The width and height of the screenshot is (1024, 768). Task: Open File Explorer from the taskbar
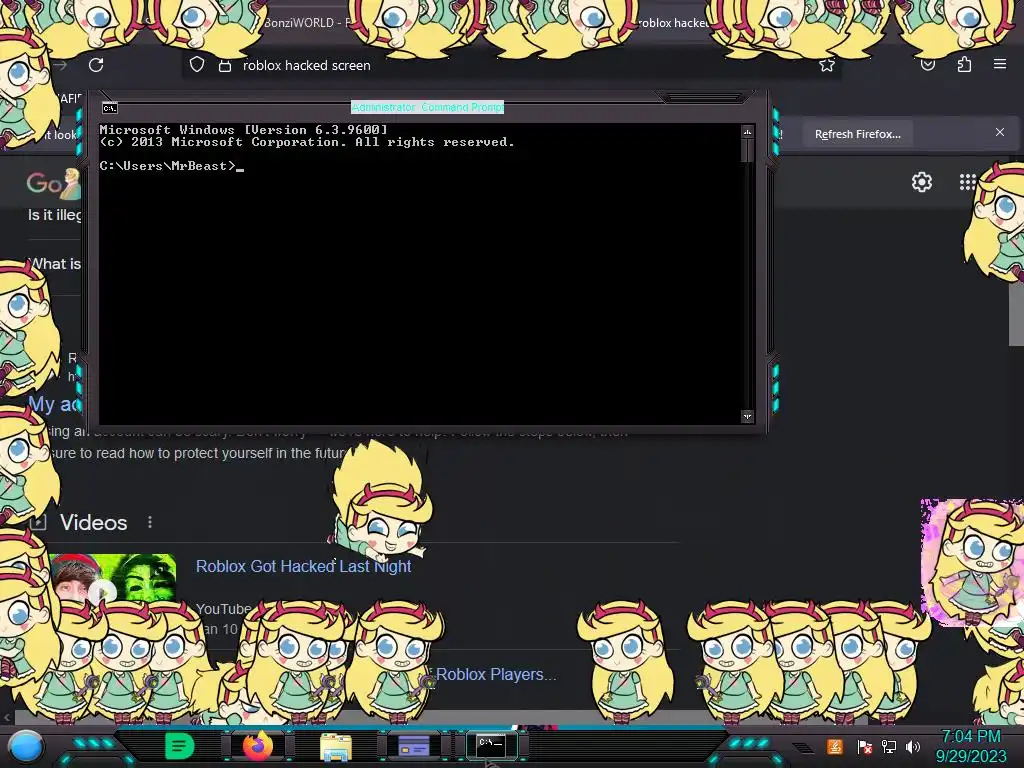click(336, 746)
